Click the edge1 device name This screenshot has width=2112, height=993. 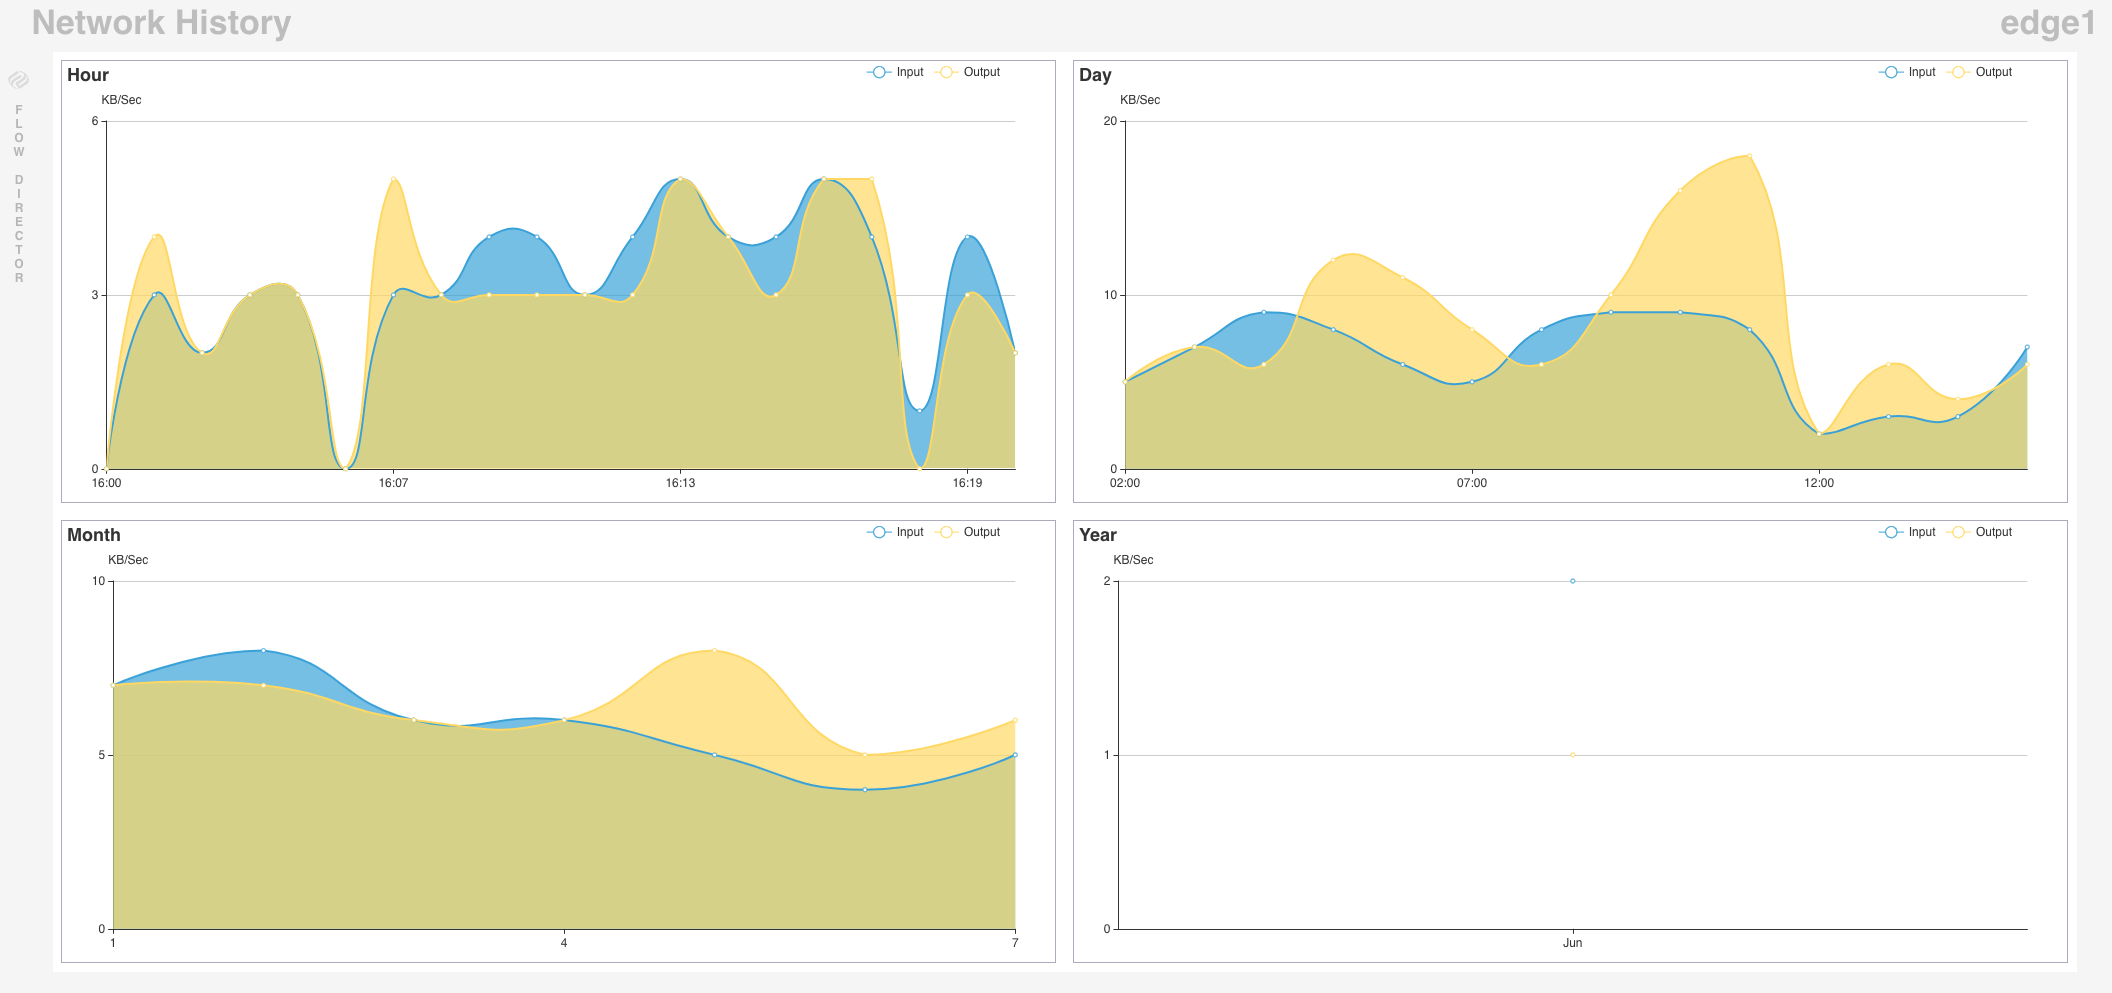pos(2047,22)
